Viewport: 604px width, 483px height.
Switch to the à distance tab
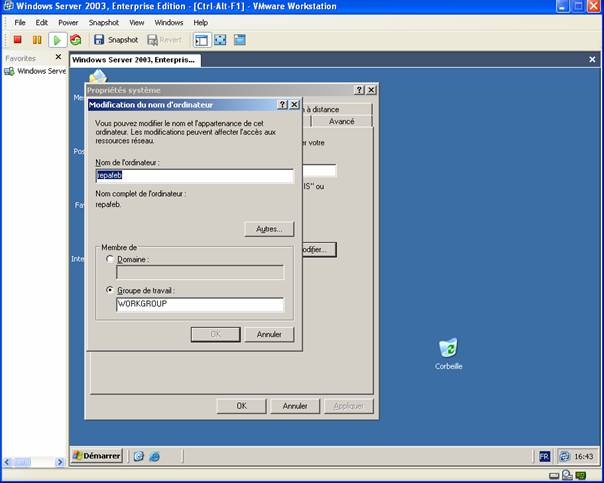336,109
